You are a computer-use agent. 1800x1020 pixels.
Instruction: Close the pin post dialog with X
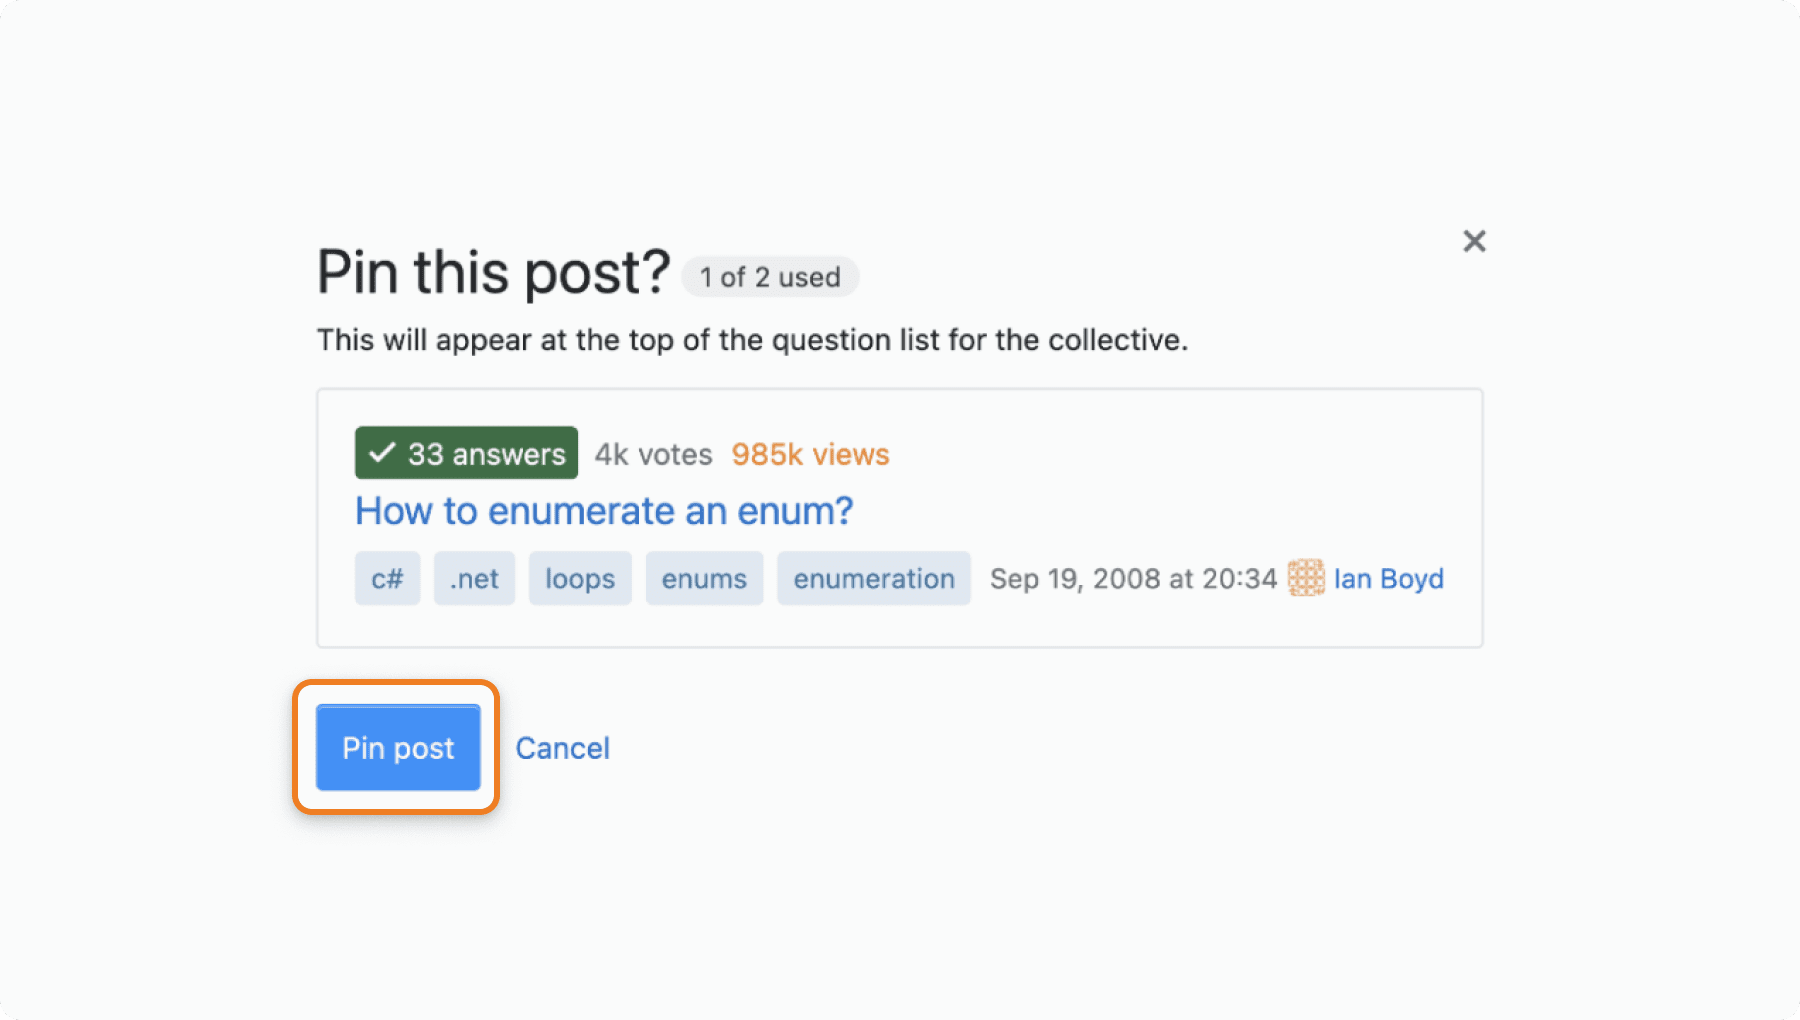(1474, 241)
